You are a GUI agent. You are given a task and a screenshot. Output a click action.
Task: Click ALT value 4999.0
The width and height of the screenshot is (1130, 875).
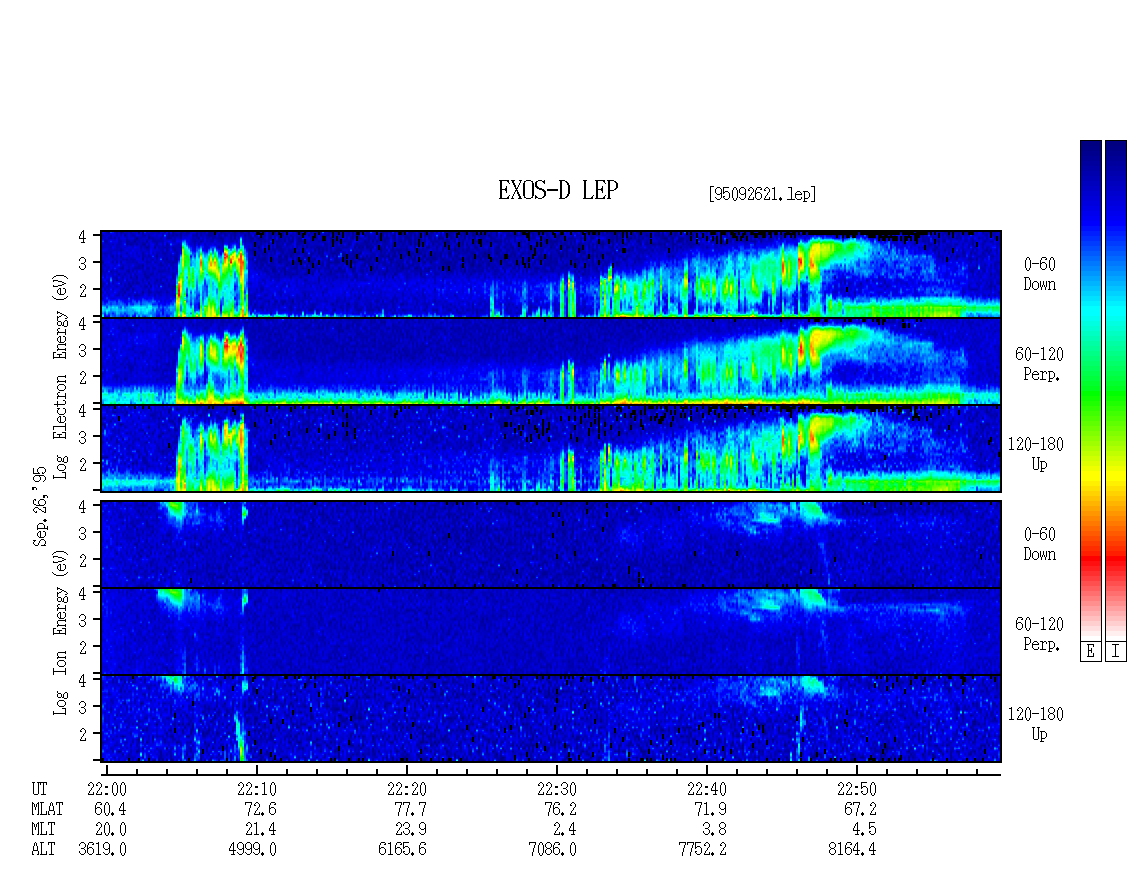pyautogui.click(x=252, y=850)
